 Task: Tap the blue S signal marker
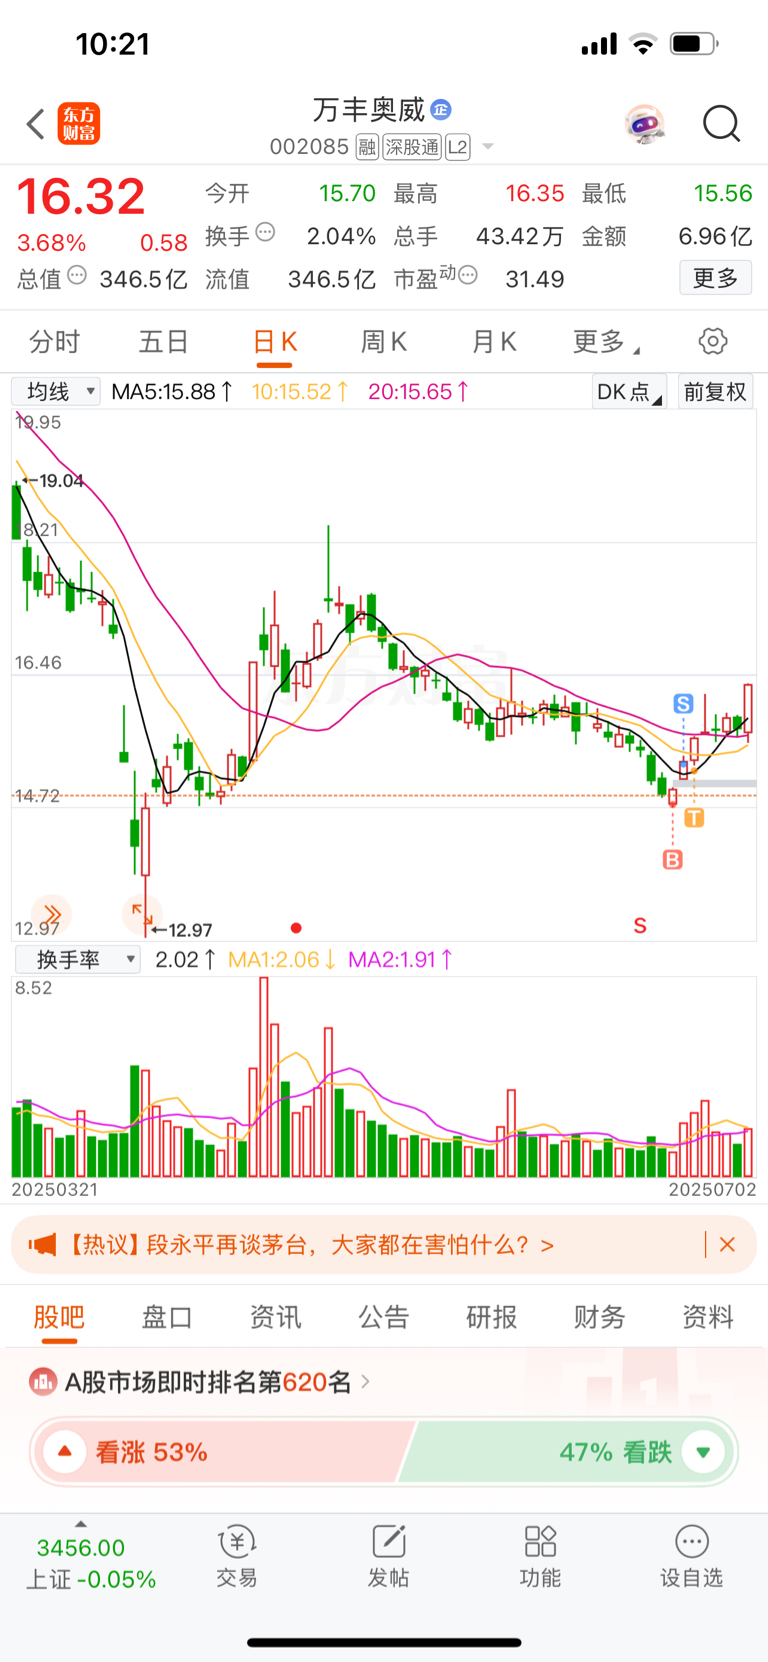click(x=683, y=704)
